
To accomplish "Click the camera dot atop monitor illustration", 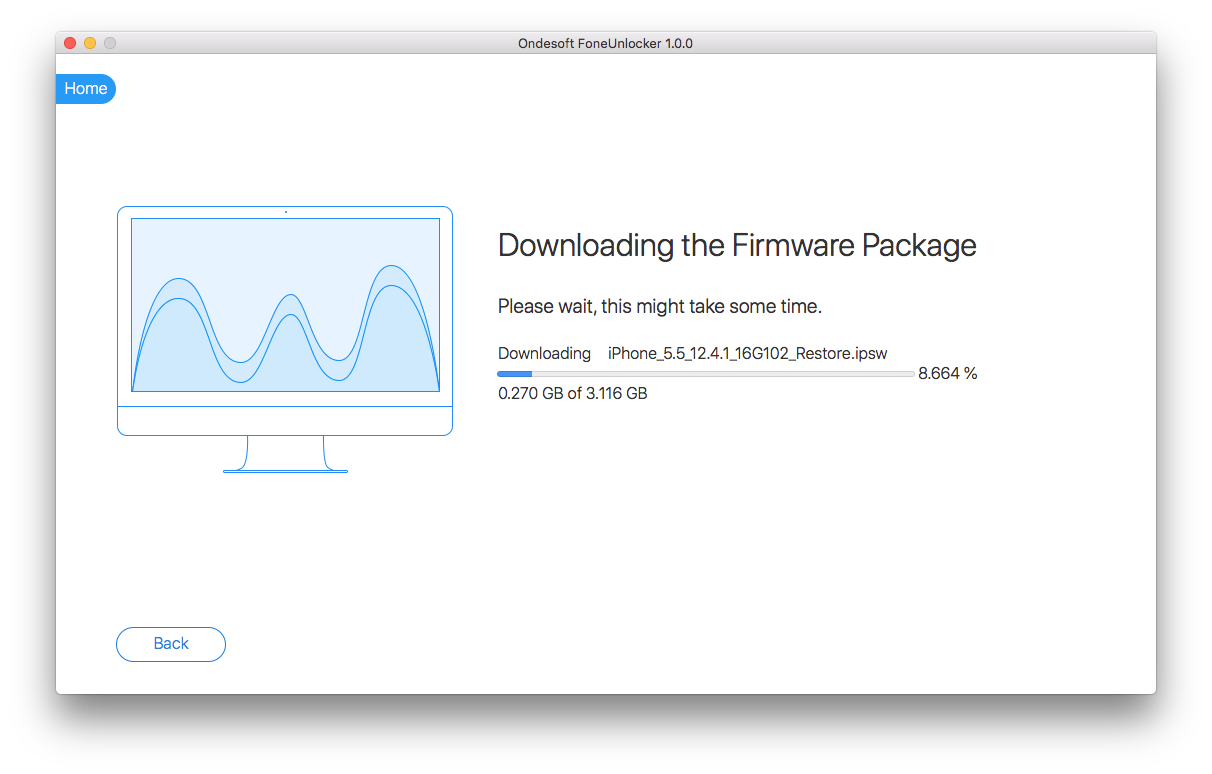I will click(x=286, y=212).
